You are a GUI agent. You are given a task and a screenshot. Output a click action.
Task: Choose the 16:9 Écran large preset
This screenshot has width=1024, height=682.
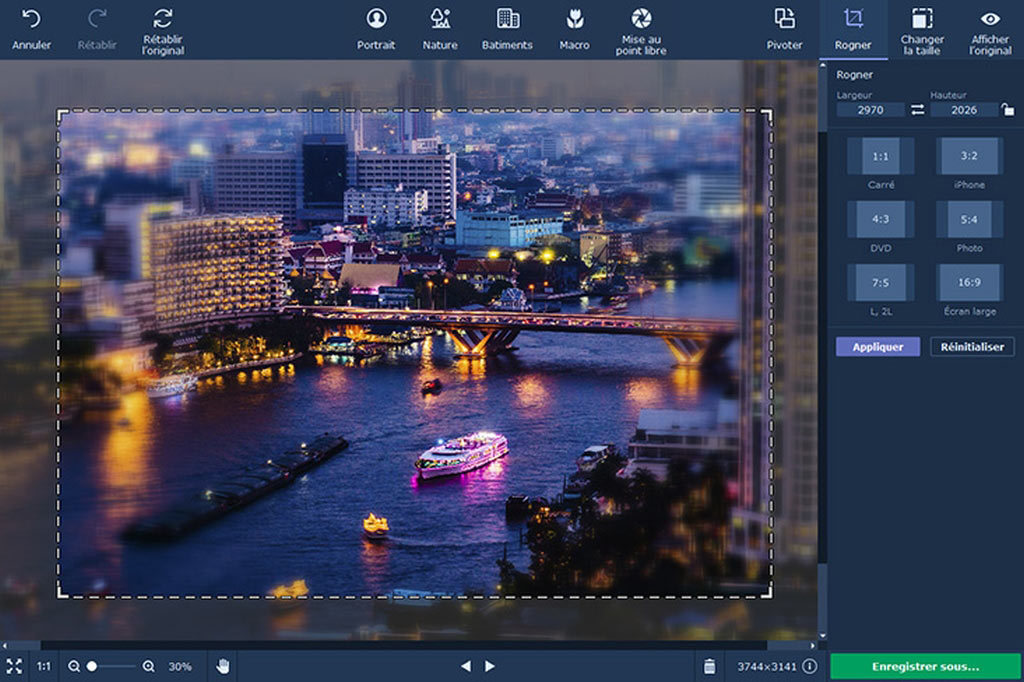point(969,283)
